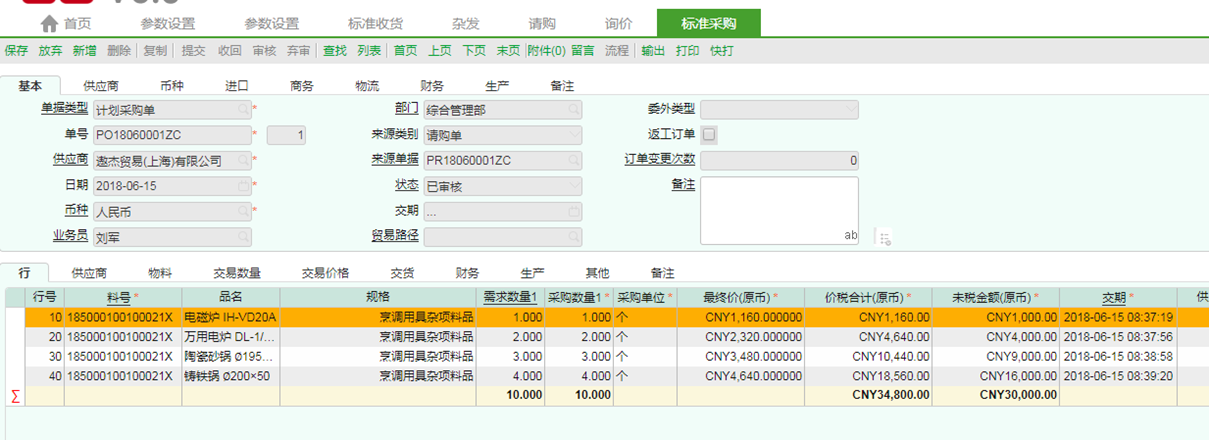Switch to the 询价 tab
The image size is (1209, 440).
click(x=618, y=23)
